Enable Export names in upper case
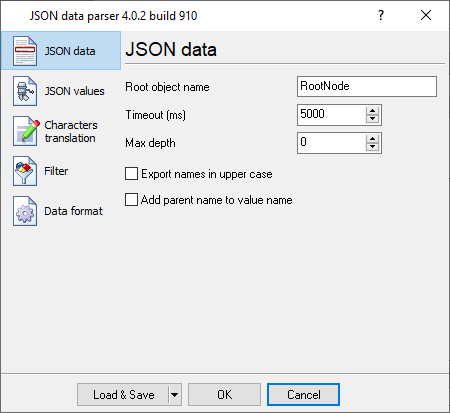This screenshot has height=413, width=450. click(x=131, y=174)
